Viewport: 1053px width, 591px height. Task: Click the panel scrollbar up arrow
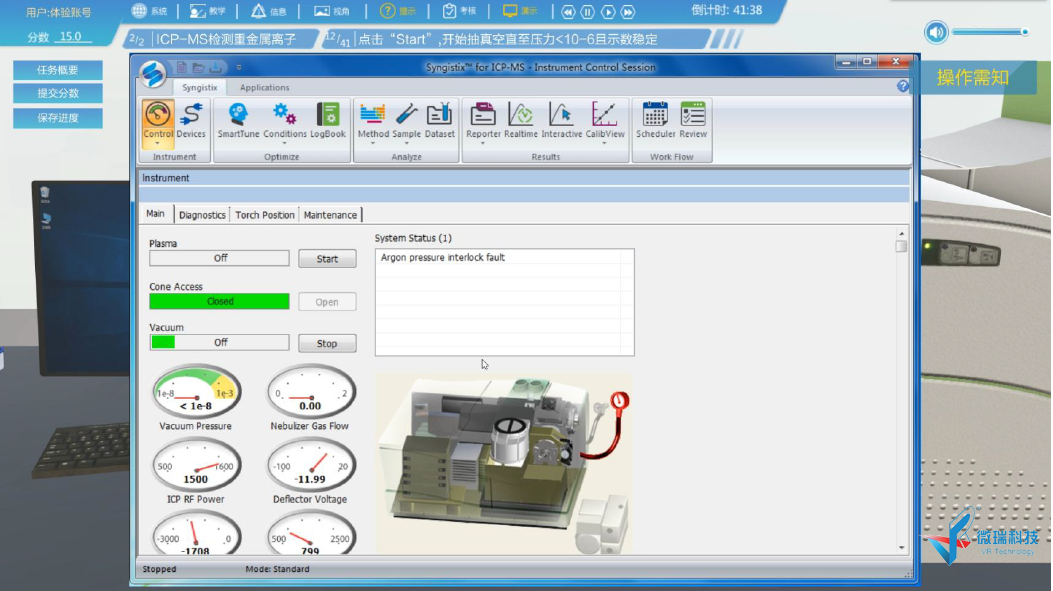901,234
